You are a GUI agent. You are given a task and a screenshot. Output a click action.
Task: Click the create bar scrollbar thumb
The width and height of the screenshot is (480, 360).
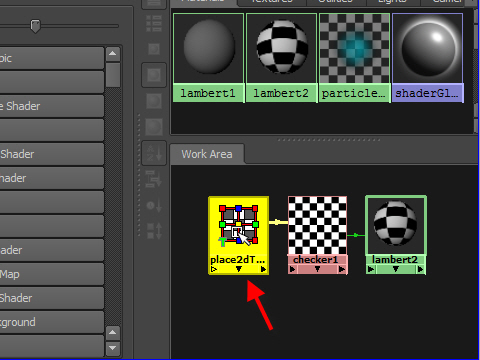click(x=113, y=75)
